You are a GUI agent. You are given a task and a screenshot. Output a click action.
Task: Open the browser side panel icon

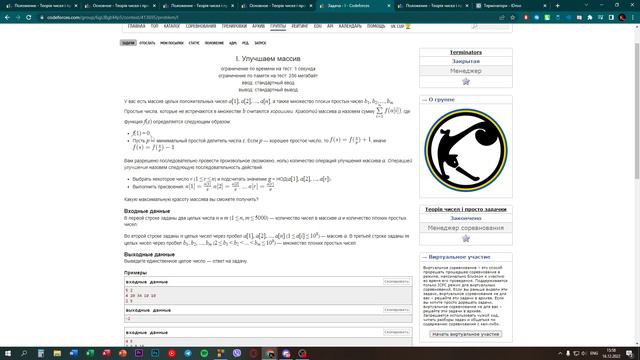pyautogui.click(x=611, y=18)
